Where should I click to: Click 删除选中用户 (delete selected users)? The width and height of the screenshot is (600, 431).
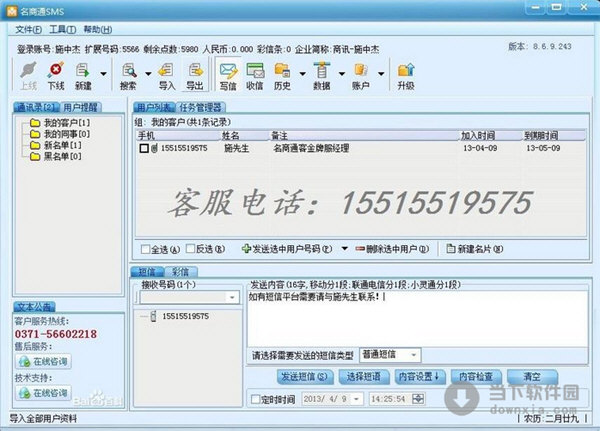point(392,249)
